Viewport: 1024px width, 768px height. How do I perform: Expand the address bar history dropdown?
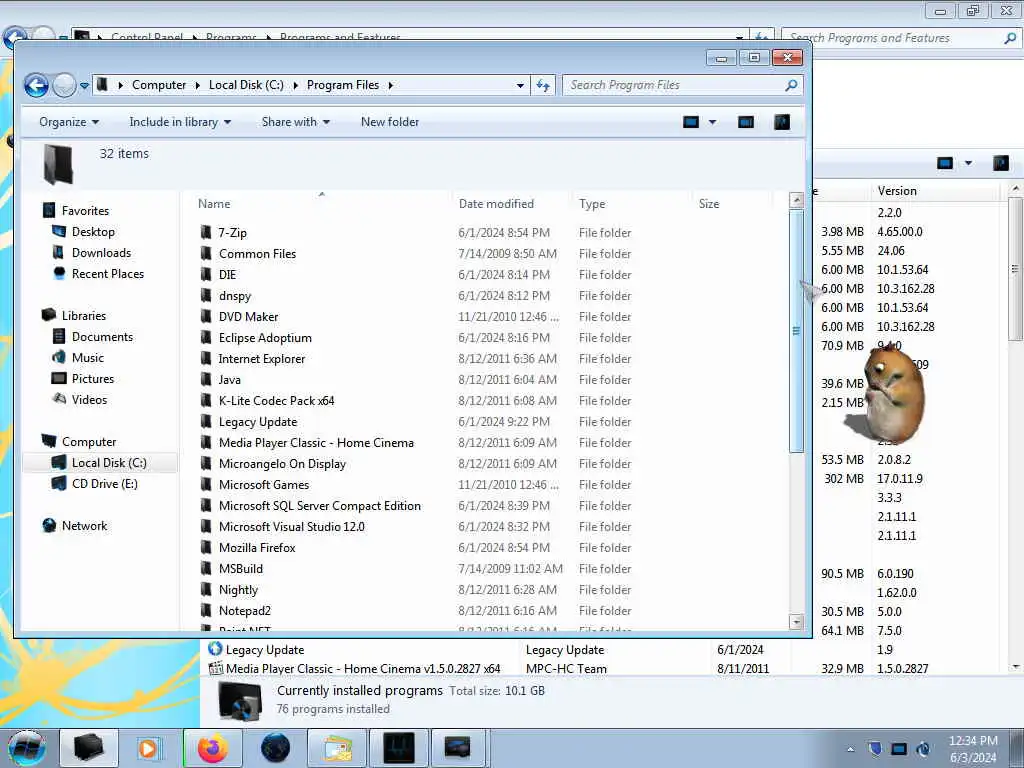click(x=520, y=86)
